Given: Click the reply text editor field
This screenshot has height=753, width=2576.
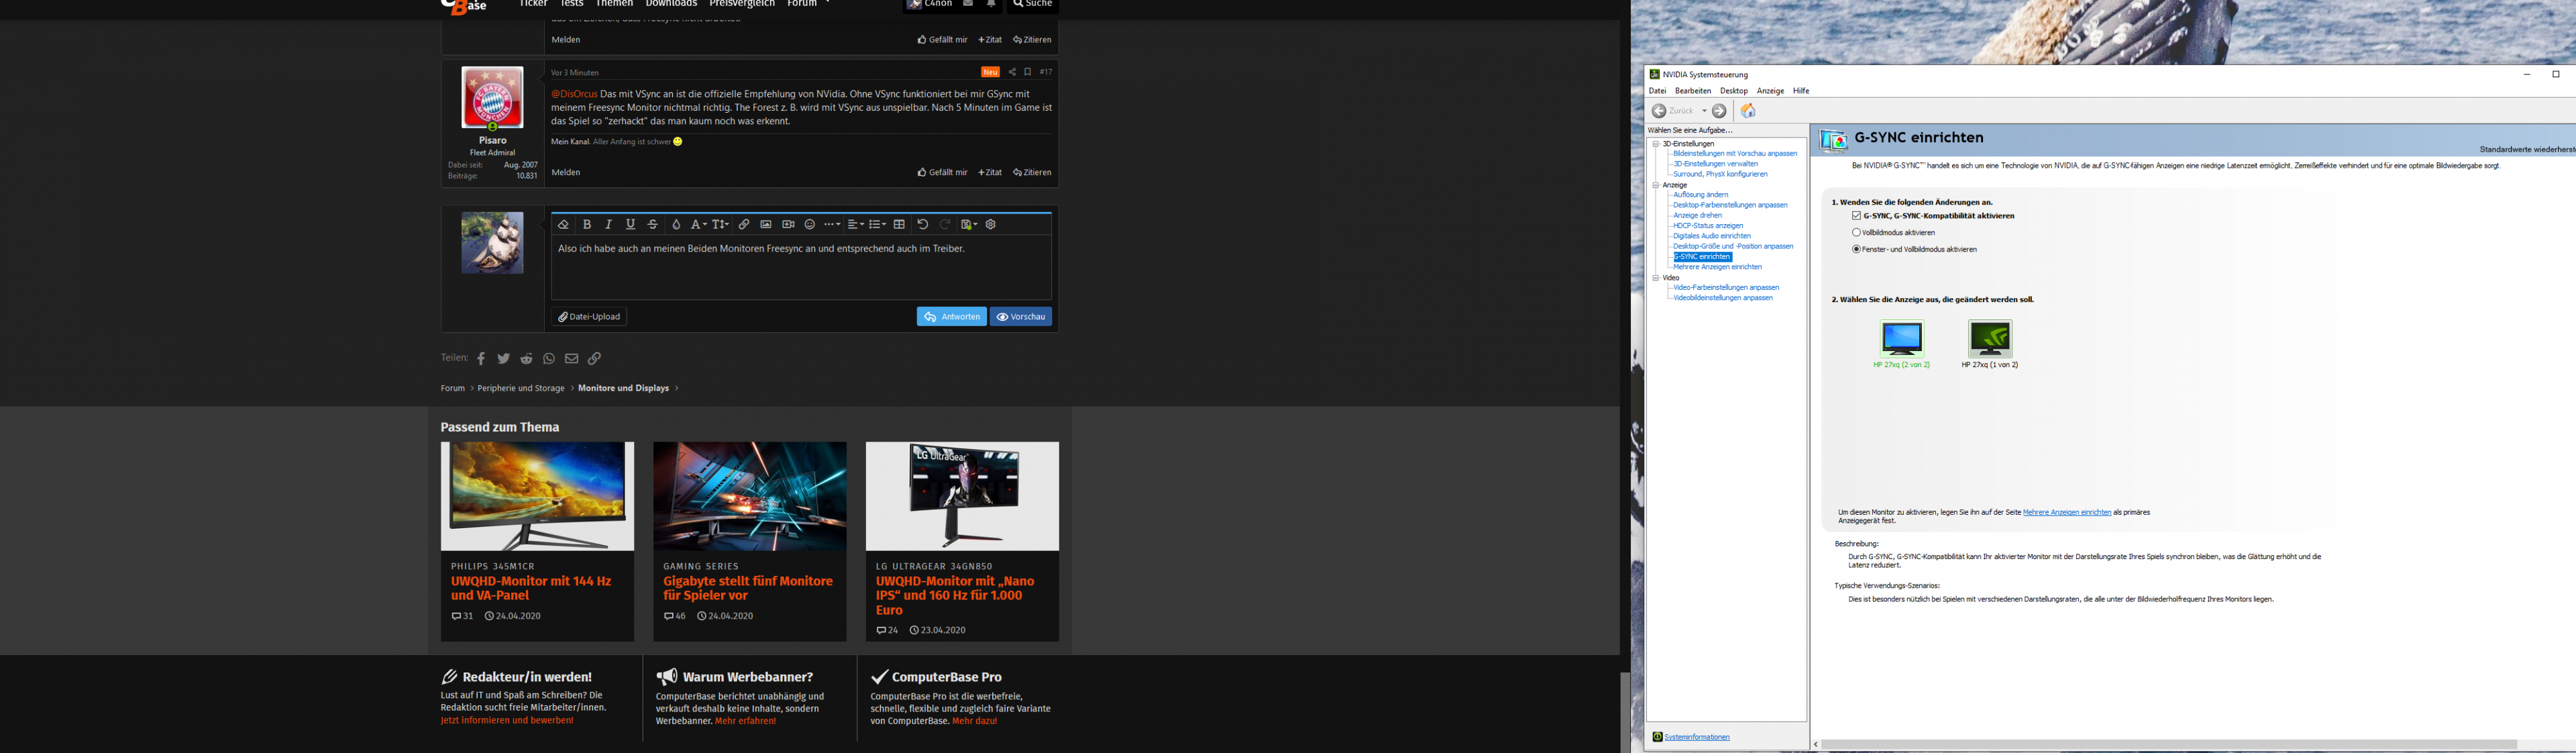Looking at the screenshot, I should pos(801,268).
